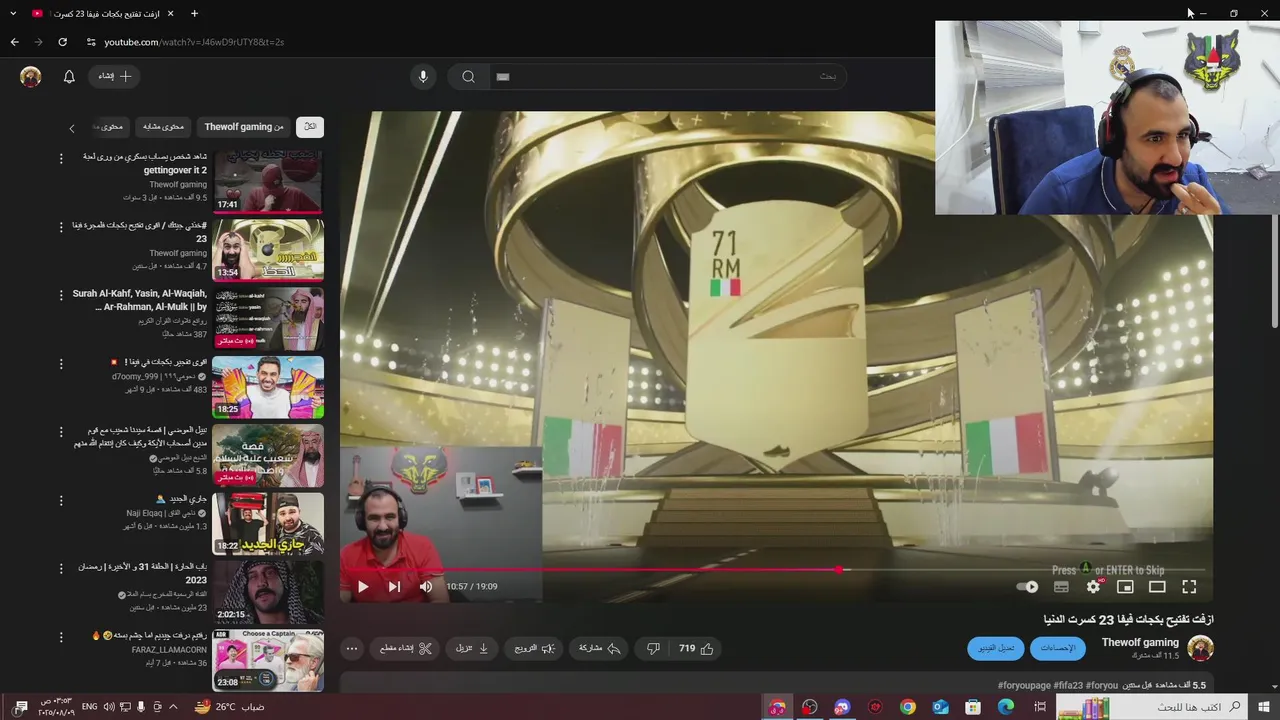1280x720 pixels.
Task: Reload the page
Action: pos(62,42)
